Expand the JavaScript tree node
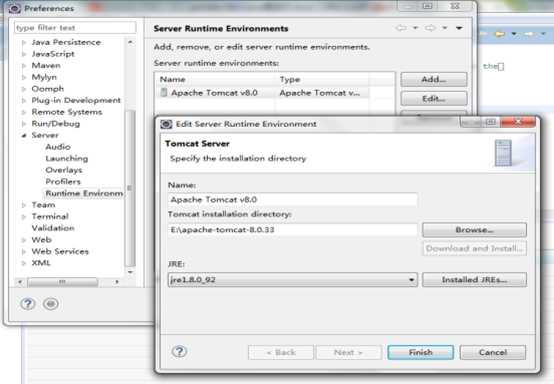 [24, 54]
